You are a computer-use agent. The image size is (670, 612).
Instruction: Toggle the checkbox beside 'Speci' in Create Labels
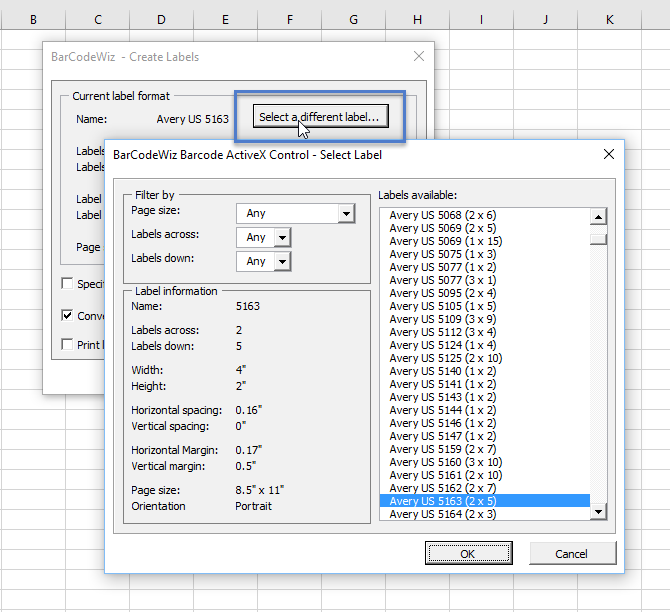tap(67, 283)
